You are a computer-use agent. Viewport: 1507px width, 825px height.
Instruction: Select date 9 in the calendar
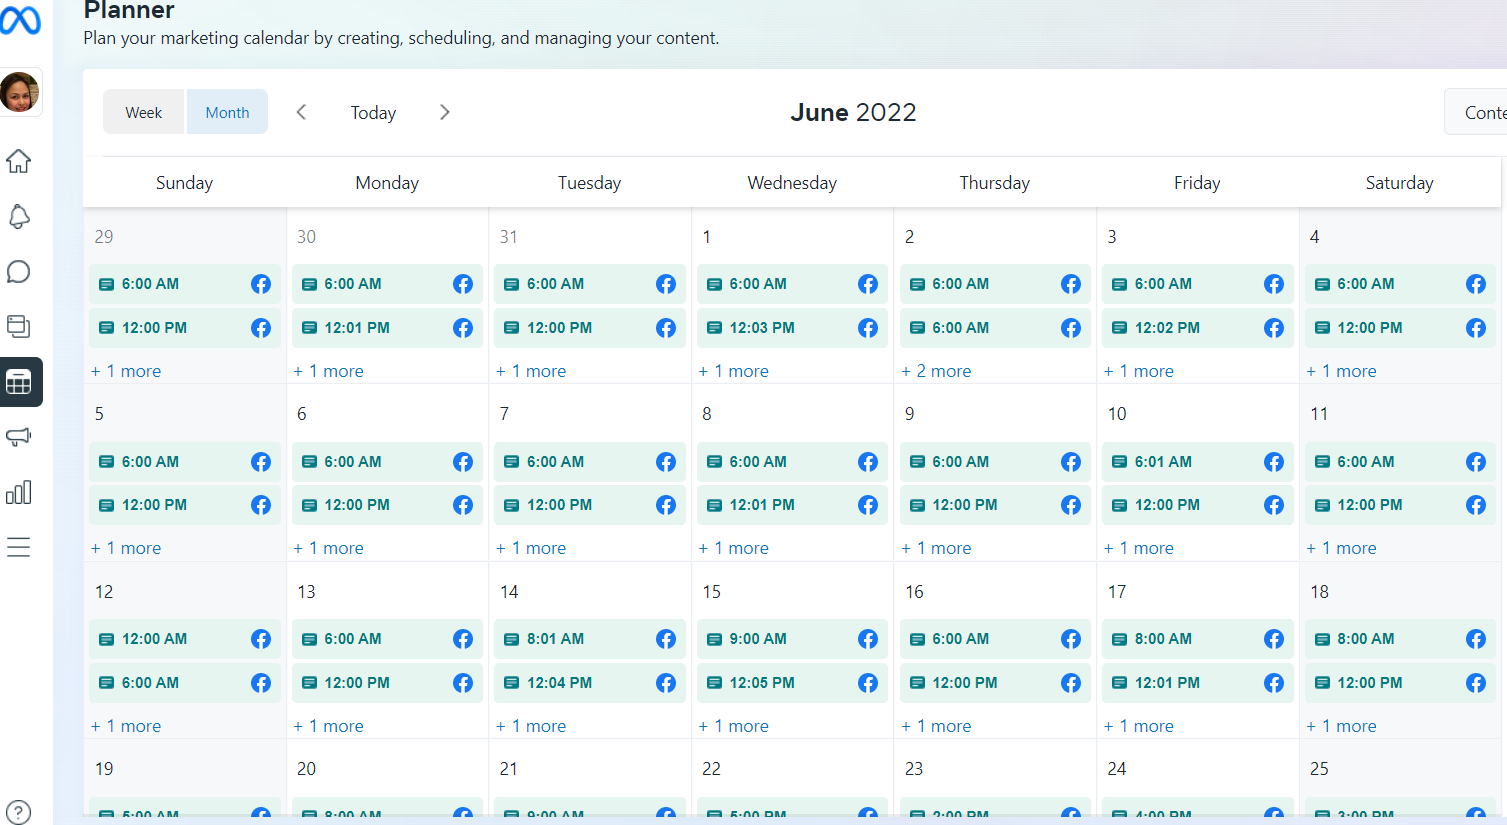pos(909,414)
